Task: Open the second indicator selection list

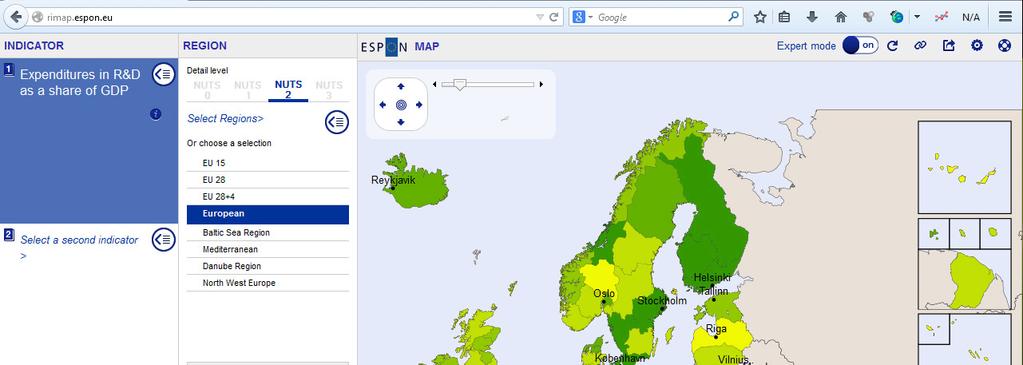Action: click(164, 240)
